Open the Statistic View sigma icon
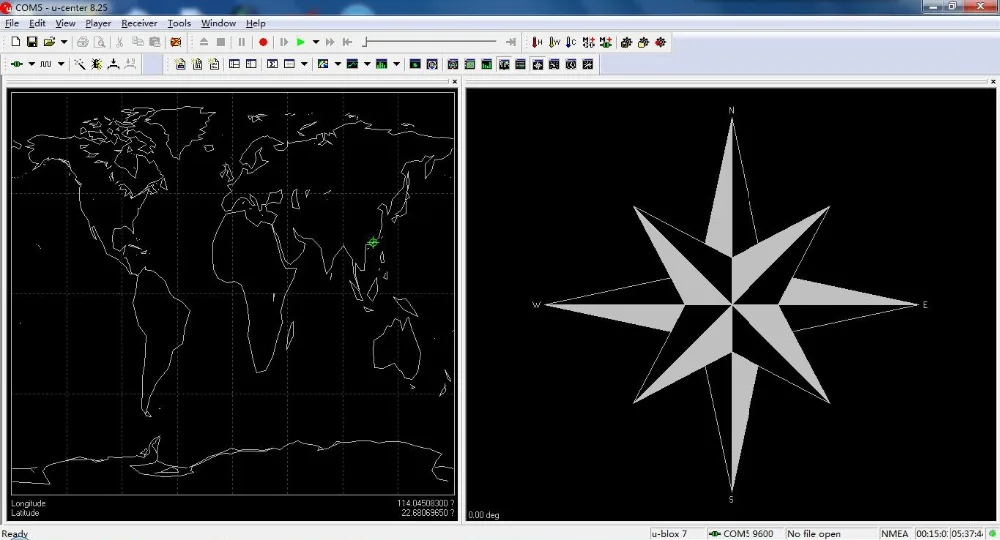 272,64
